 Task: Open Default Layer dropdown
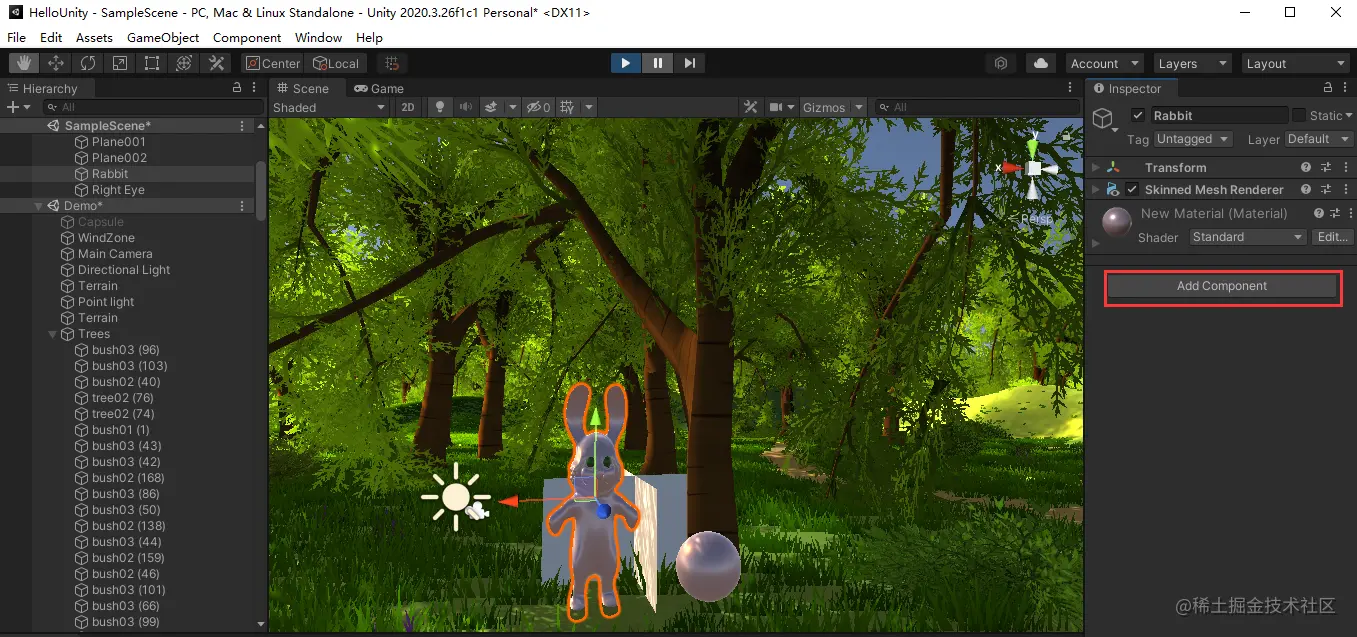coord(1318,139)
